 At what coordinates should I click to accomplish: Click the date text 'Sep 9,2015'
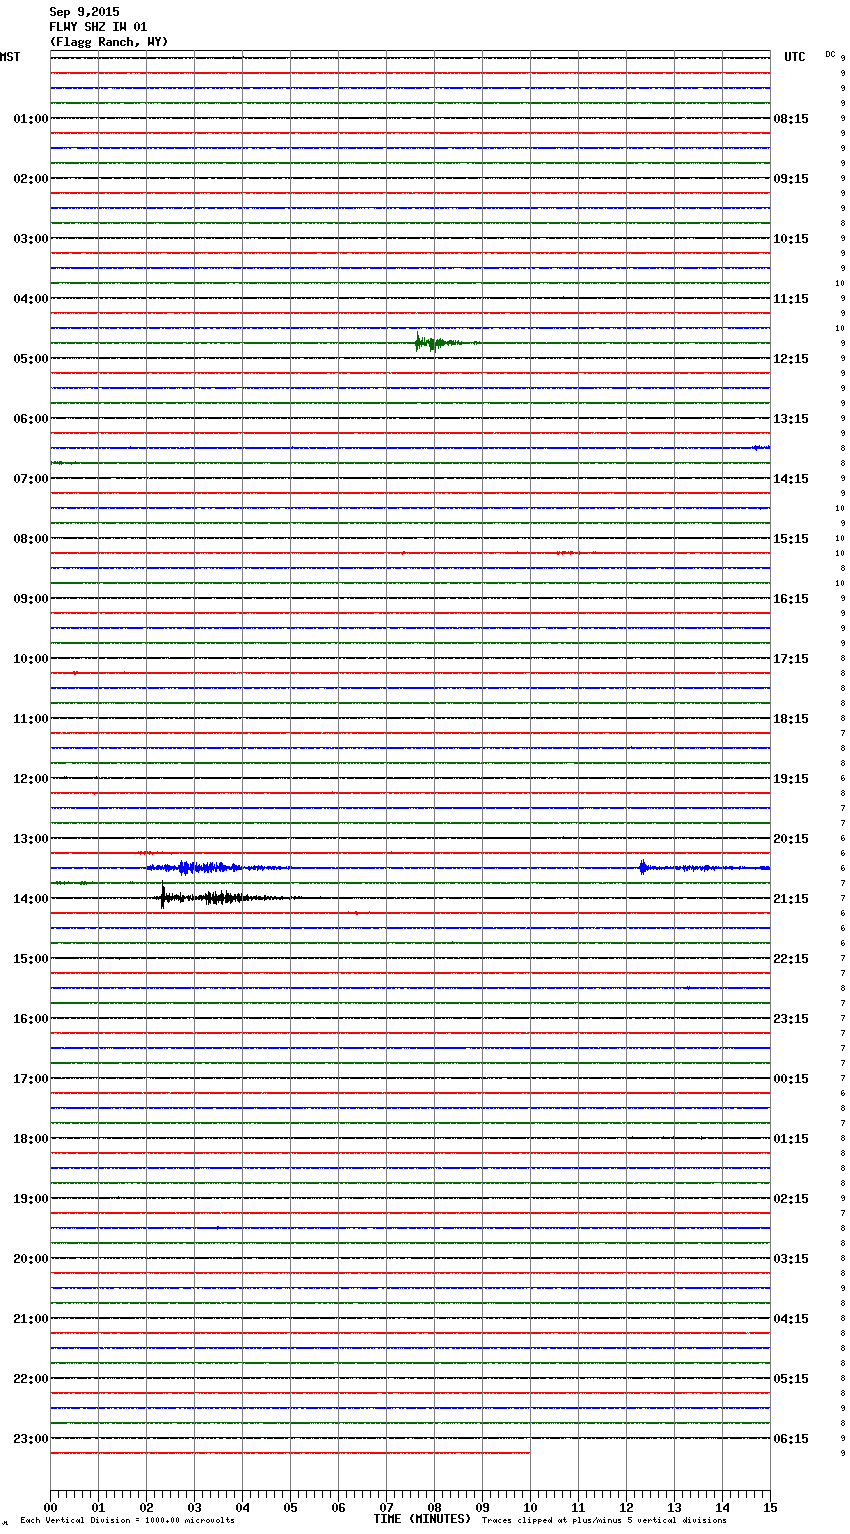tap(84, 12)
